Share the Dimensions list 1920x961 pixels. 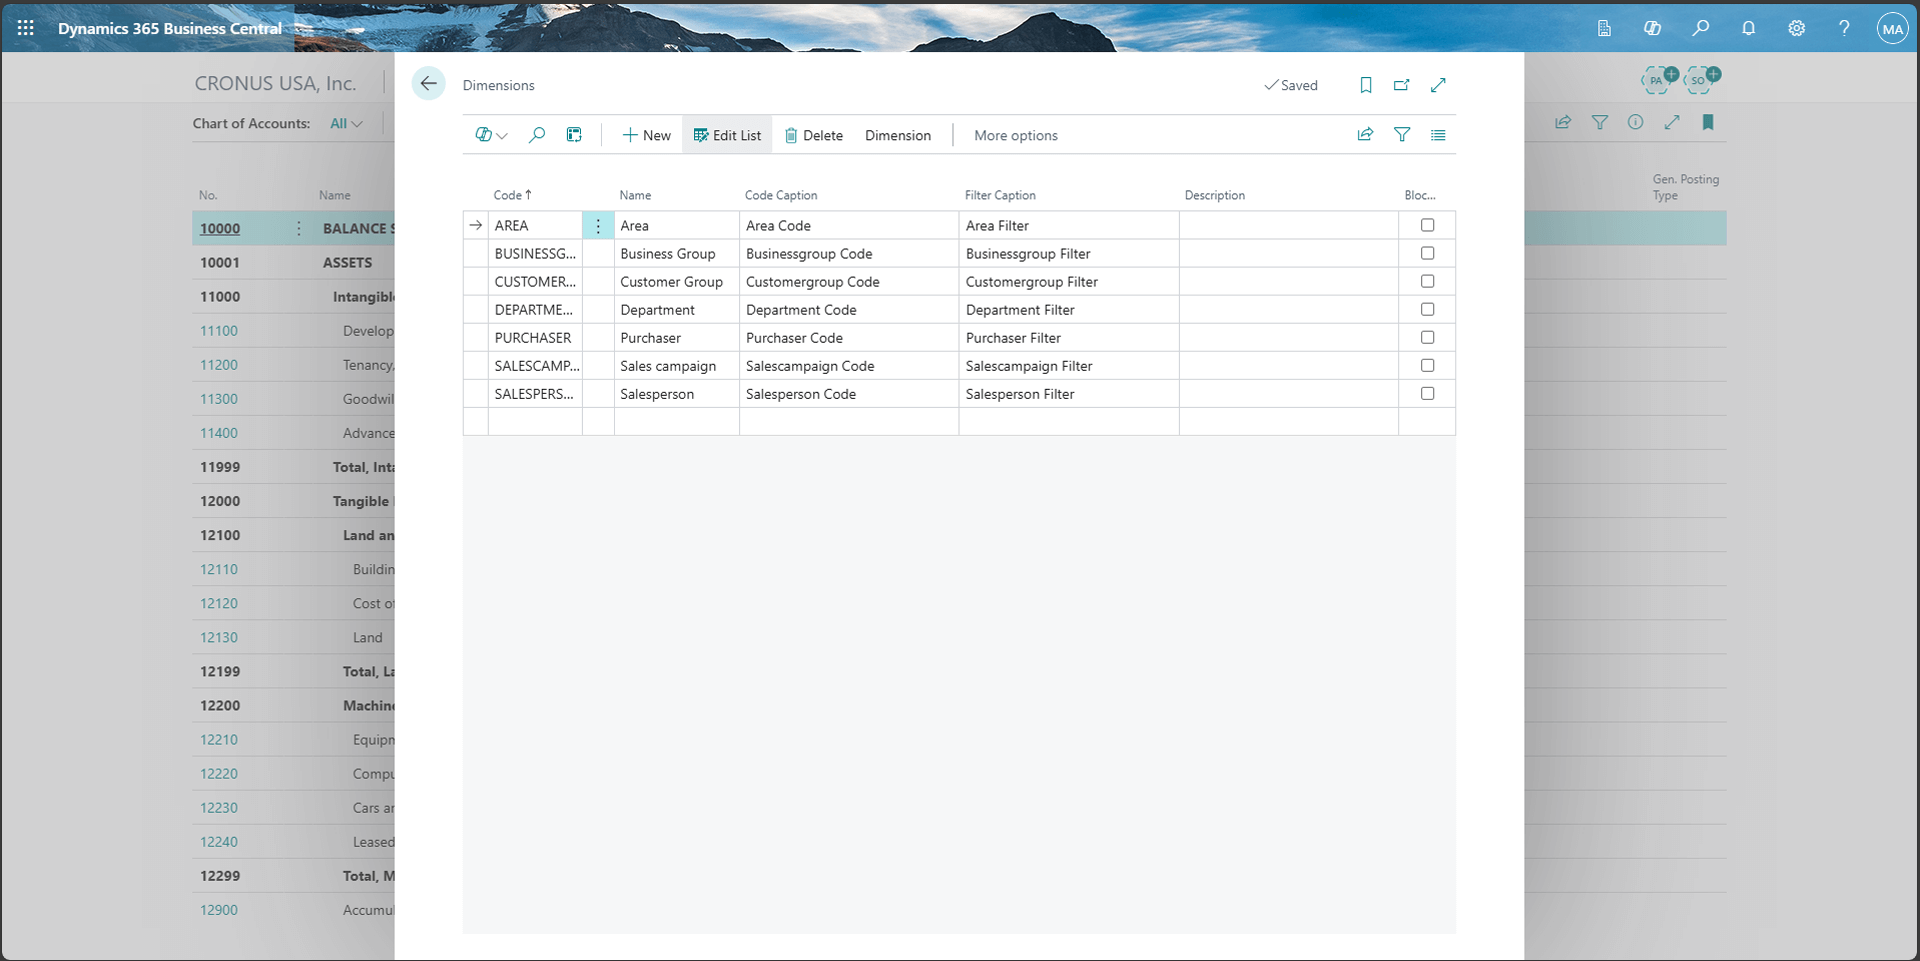pyautogui.click(x=1366, y=134)
